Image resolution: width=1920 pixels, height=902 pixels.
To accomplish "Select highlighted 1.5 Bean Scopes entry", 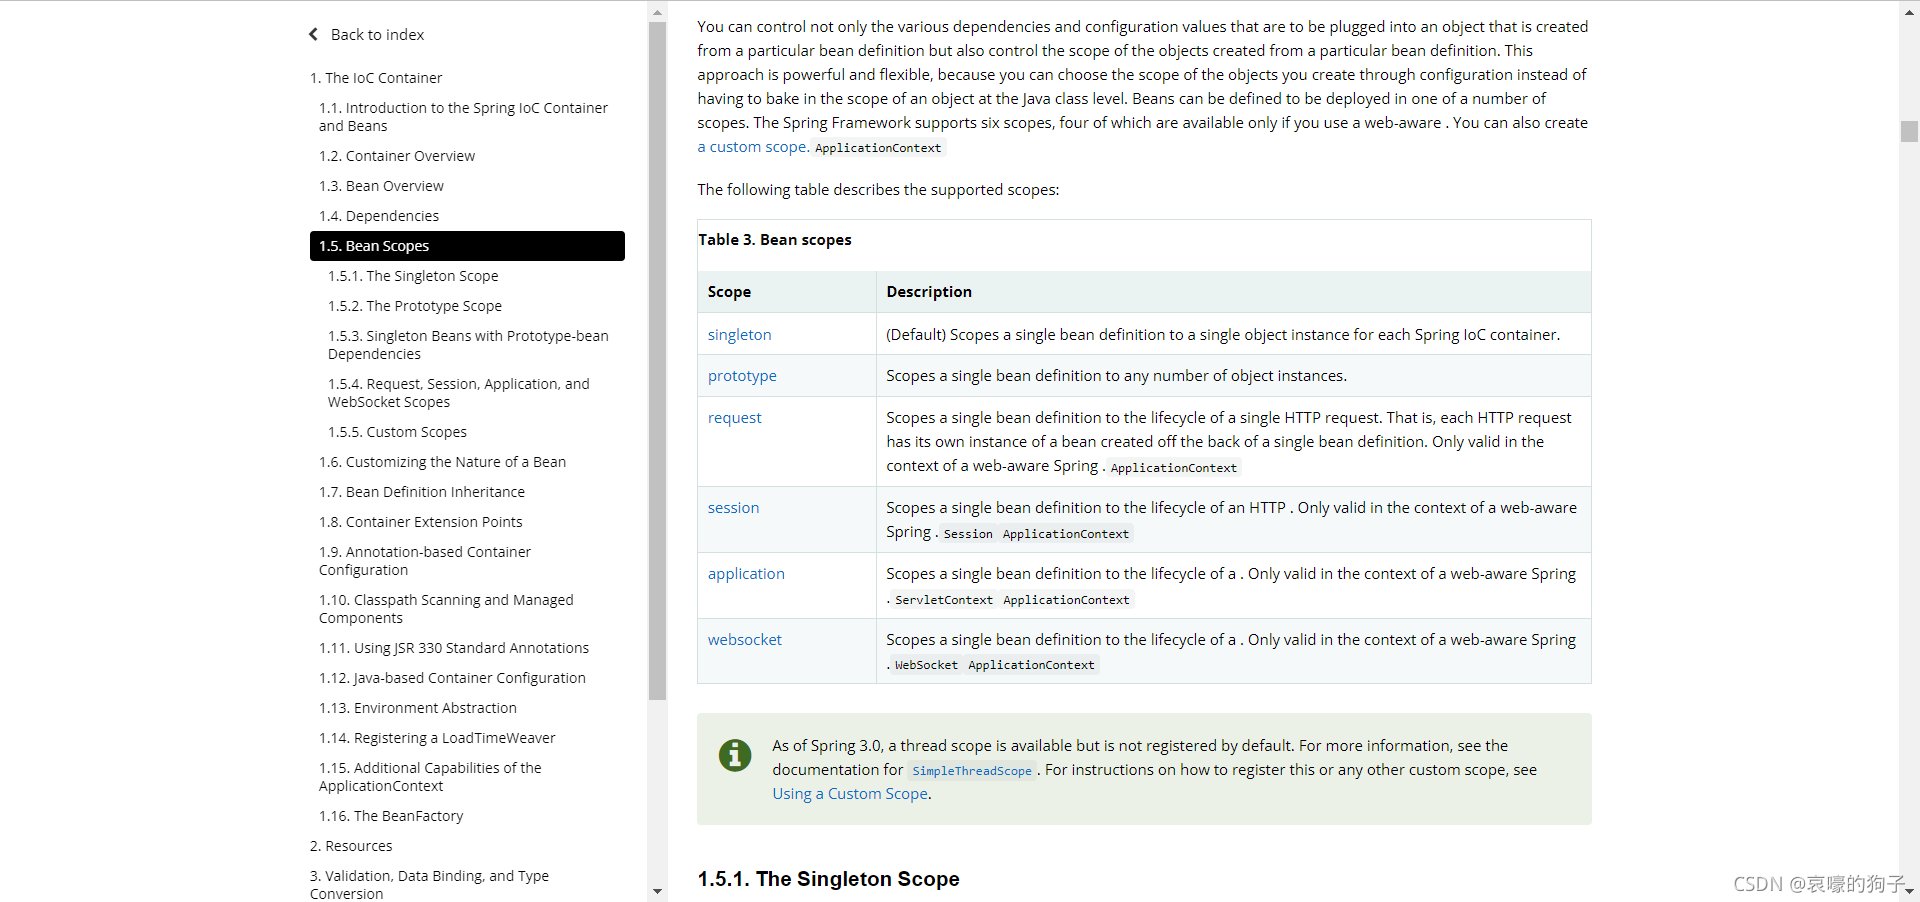I will click(x=467, y=246).
